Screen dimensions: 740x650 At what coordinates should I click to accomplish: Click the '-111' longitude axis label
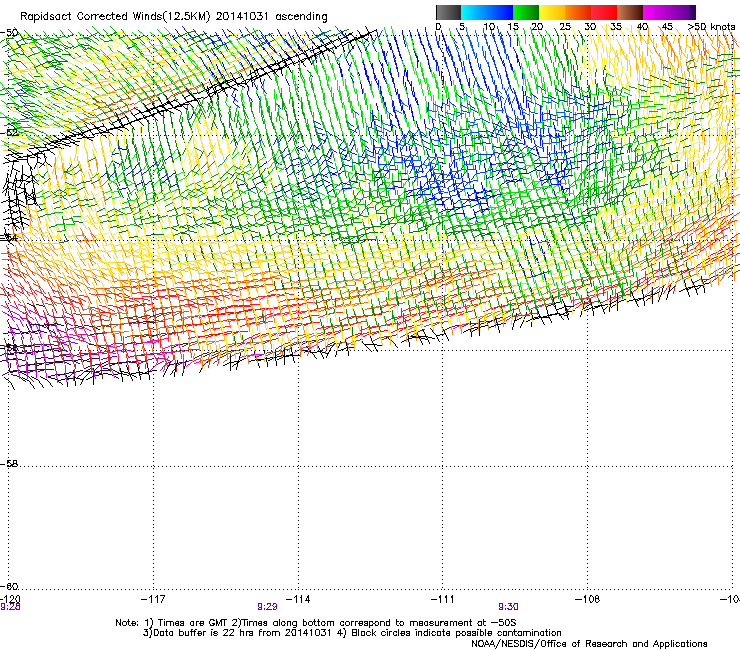(x=443, y=599)
